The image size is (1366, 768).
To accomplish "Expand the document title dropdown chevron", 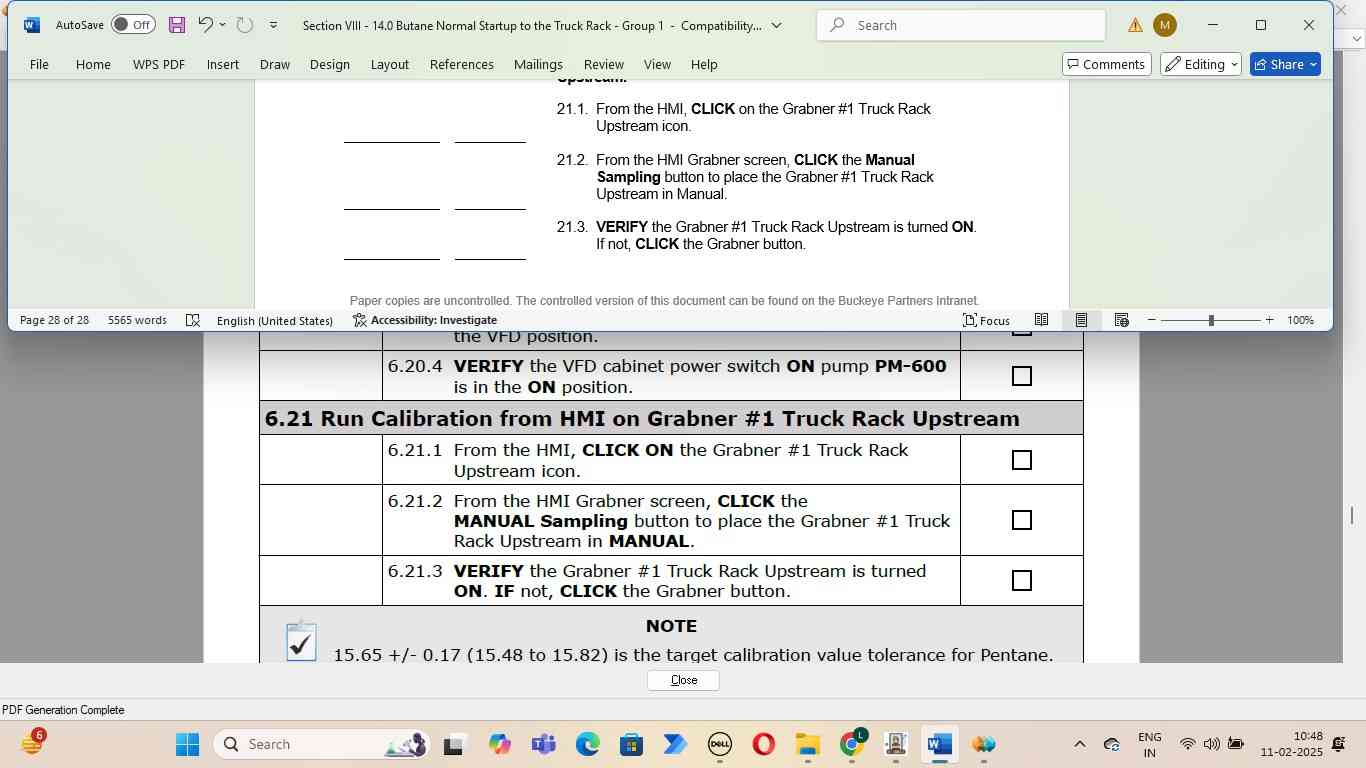I will pyautogui.click(x=777, y=25).
